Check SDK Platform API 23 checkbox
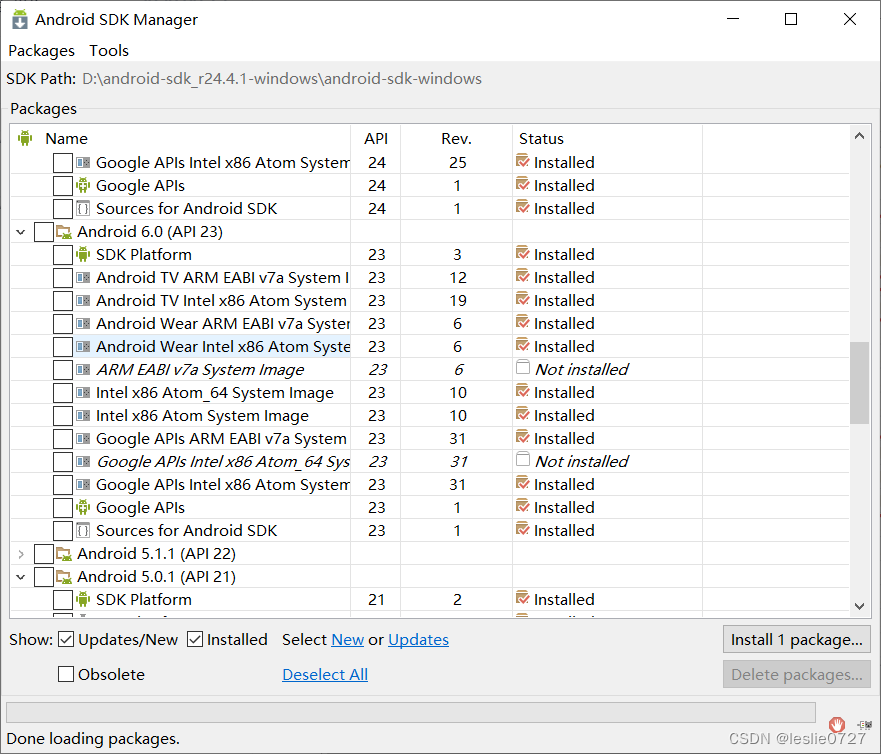The height and width of the screenshot is (754, 881). (x=63, y=254)
